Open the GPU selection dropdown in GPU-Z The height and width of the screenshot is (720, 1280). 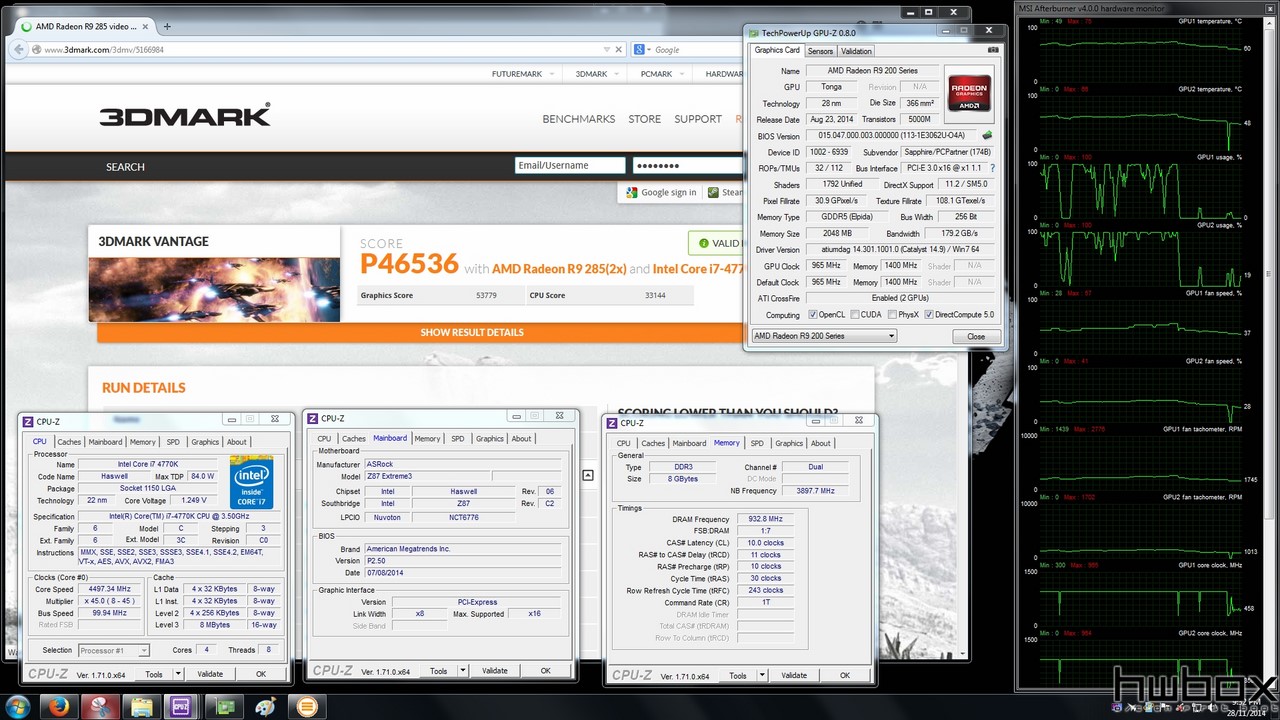(x=824, y=336)
